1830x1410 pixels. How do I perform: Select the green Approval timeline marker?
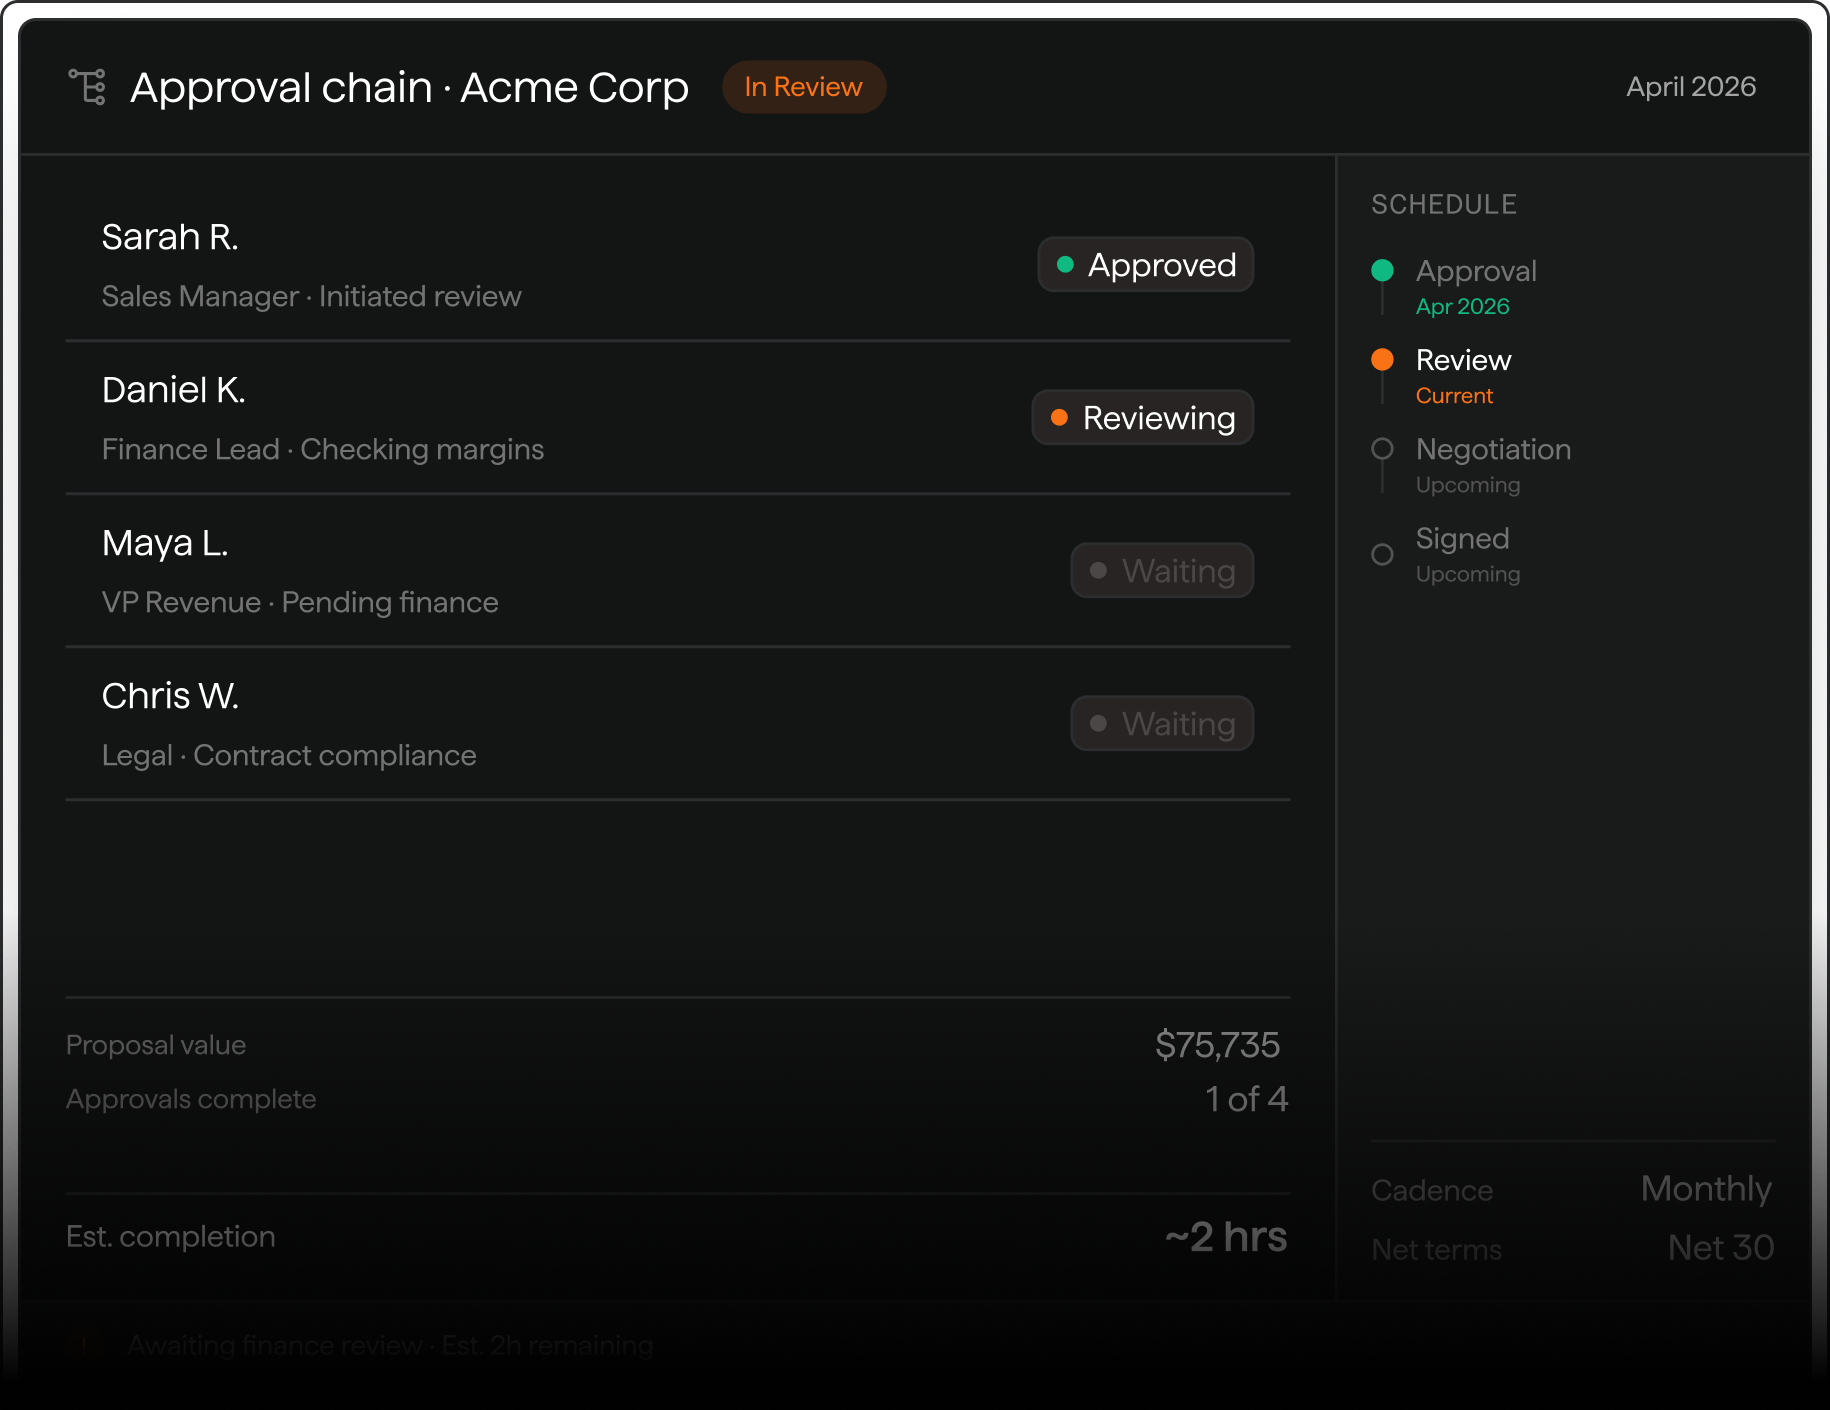coord(1382,270)
